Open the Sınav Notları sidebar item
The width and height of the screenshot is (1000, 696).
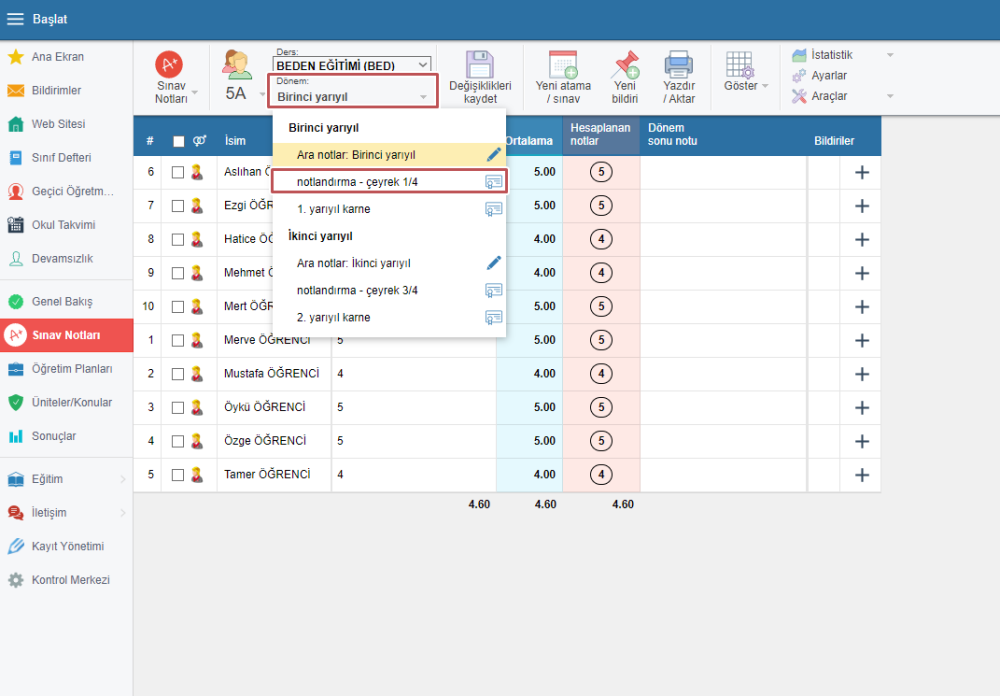[x=66, y=335]
